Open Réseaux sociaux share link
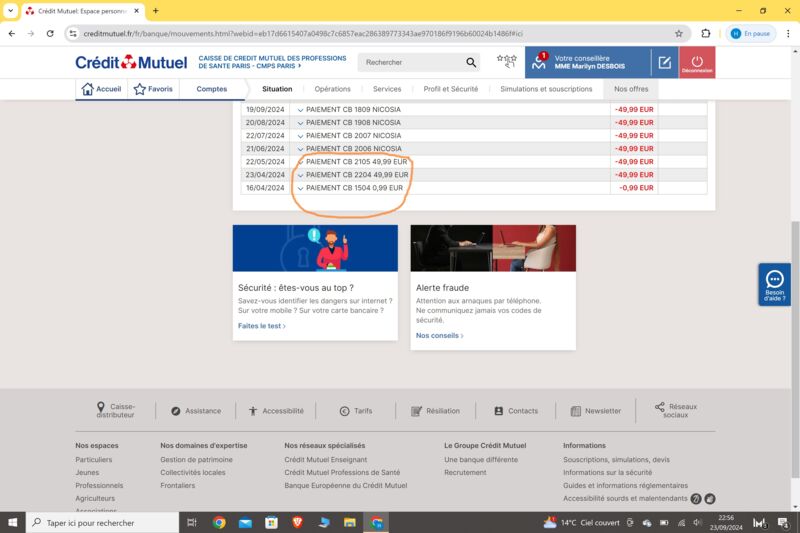800x533 pixels. coord(676,411)
